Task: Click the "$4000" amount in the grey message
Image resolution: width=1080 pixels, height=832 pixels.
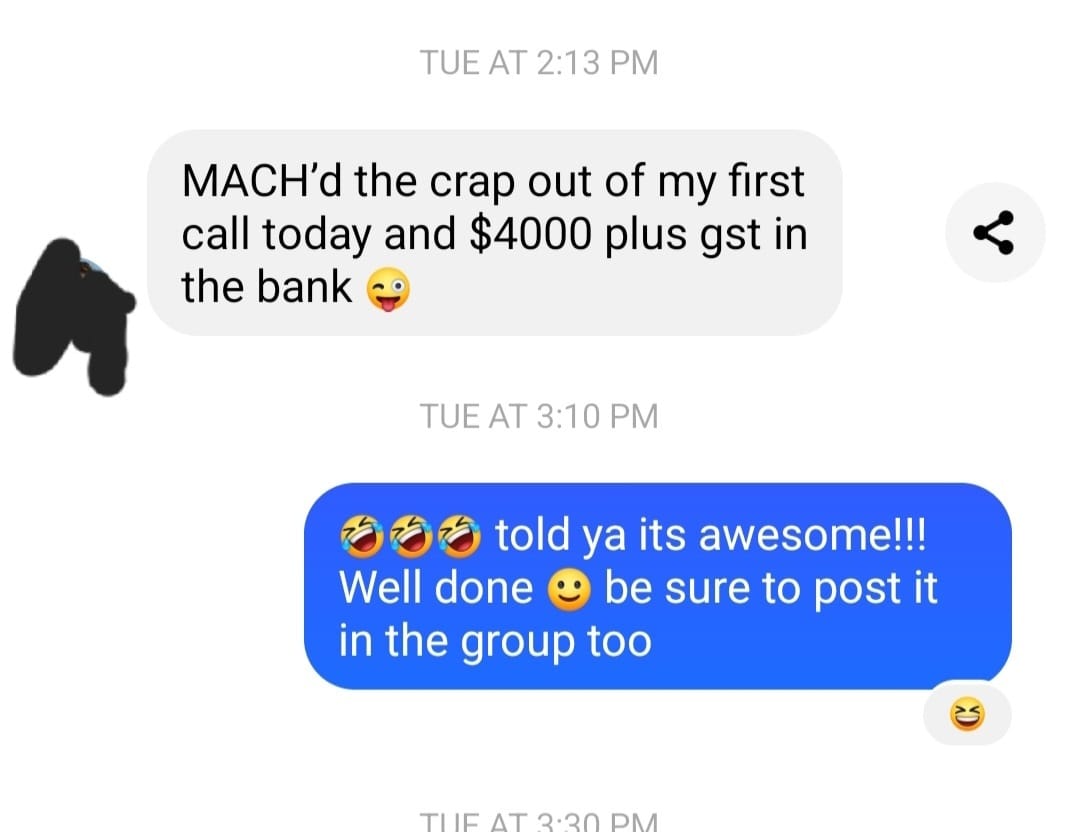Action: click(530, 234)
